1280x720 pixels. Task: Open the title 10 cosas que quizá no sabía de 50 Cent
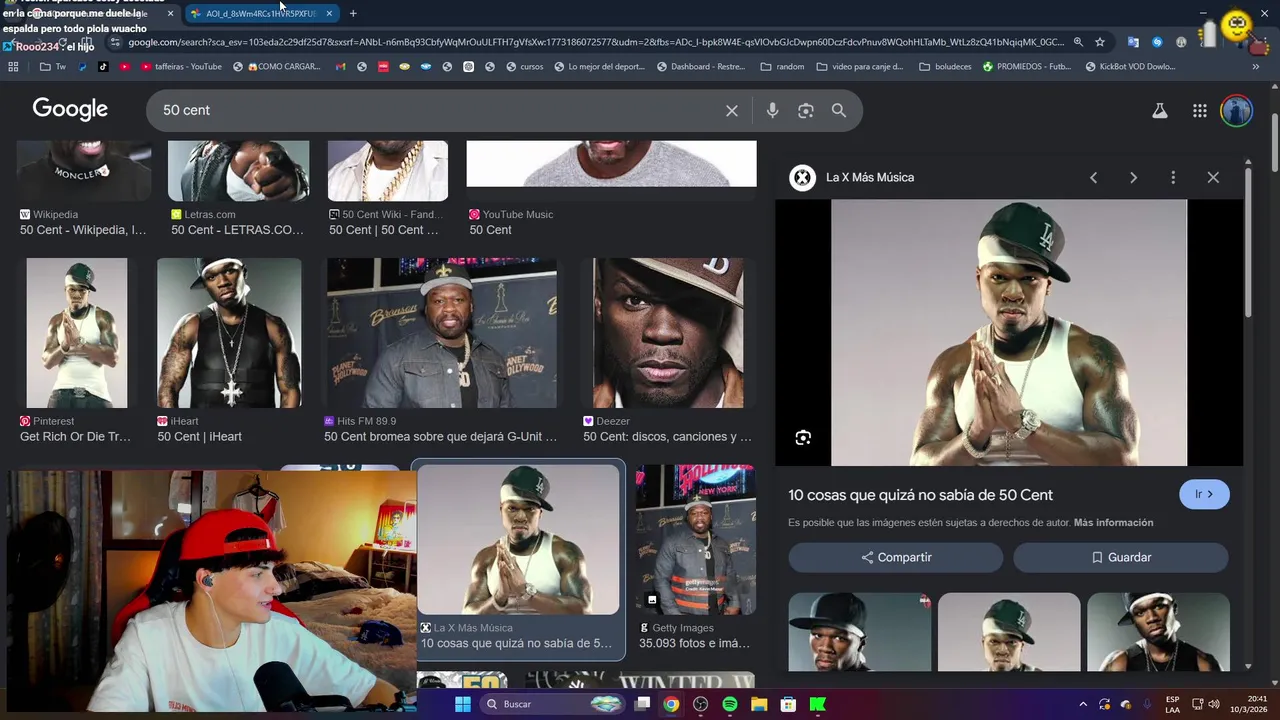pyautogui.click(x=920, y=495)
